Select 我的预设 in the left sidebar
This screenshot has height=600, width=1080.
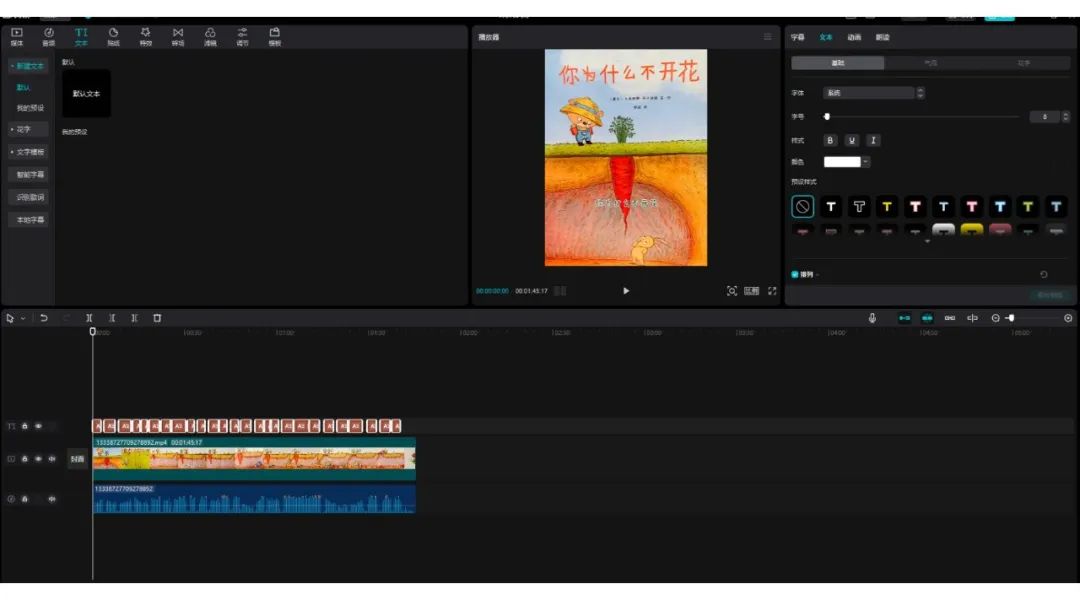tap(30, 108)
